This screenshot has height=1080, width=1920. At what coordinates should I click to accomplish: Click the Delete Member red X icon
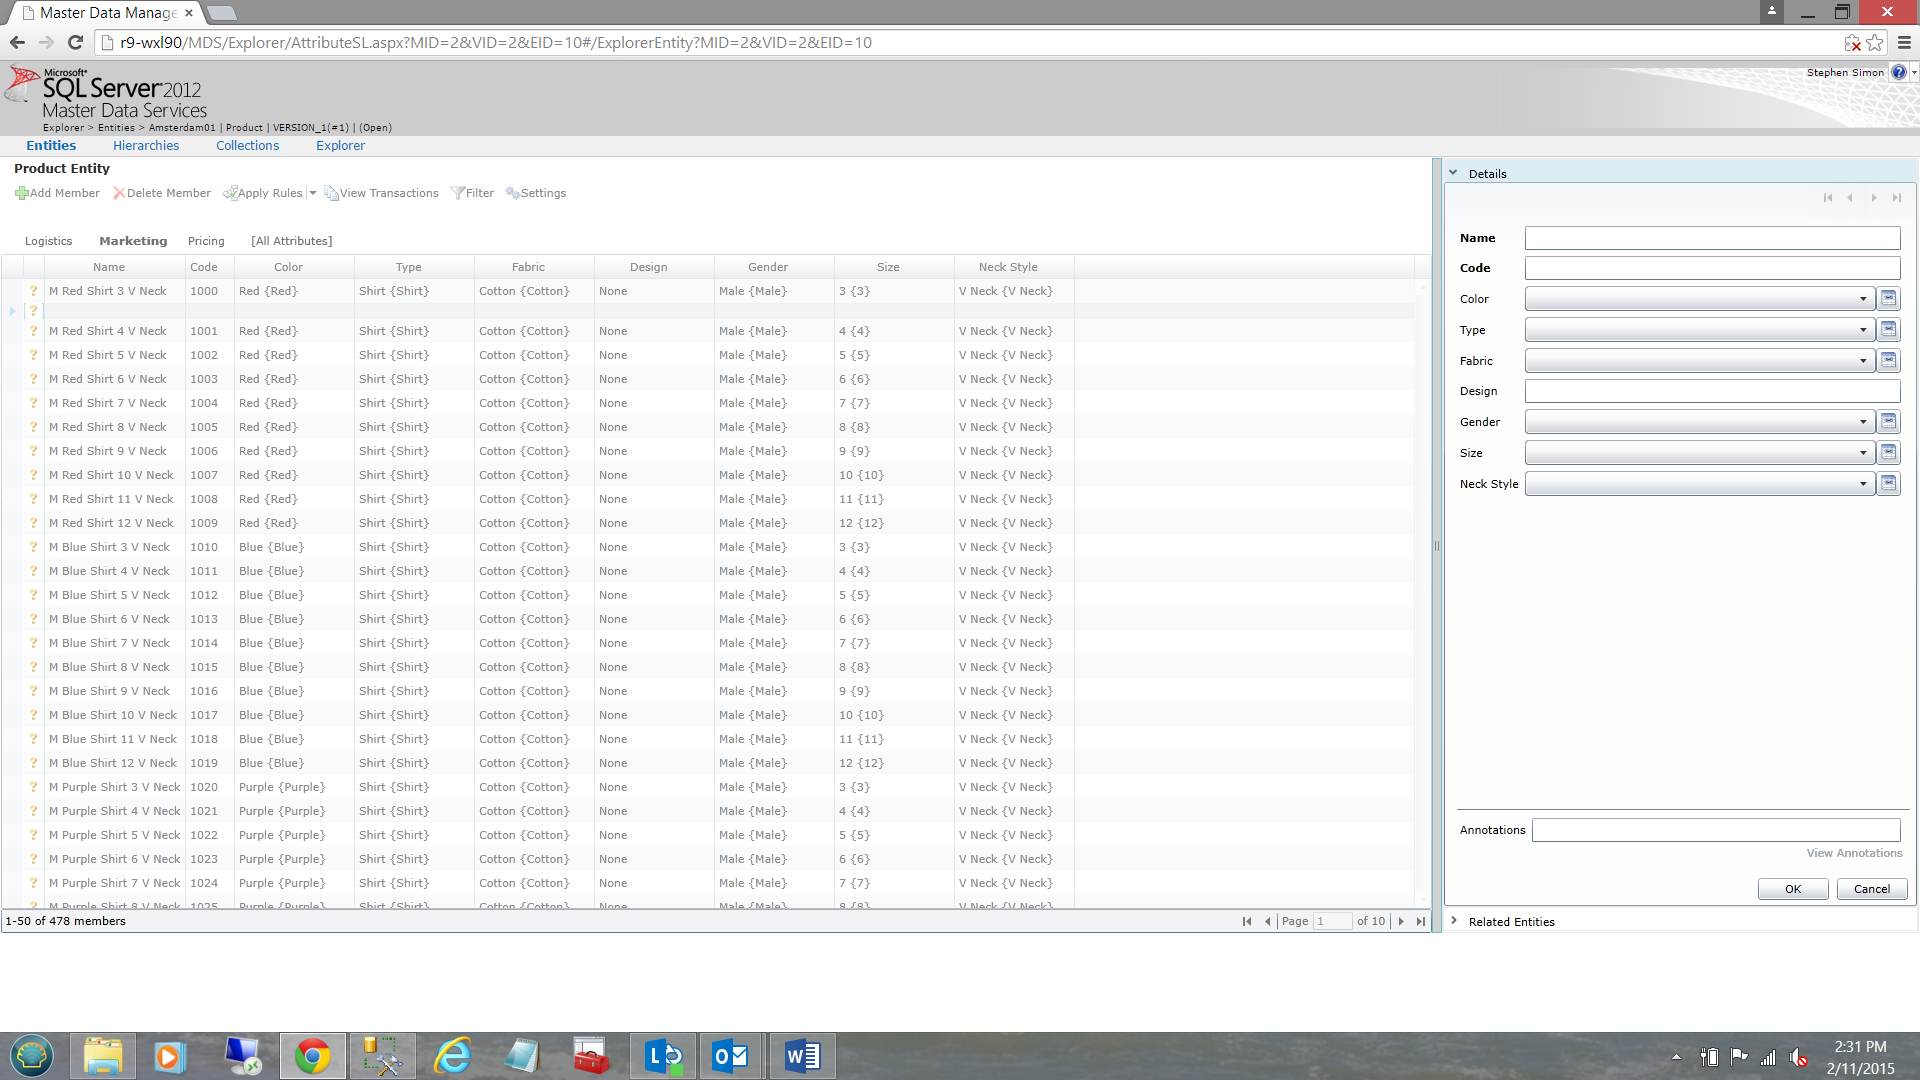click(x=119, y=193)
